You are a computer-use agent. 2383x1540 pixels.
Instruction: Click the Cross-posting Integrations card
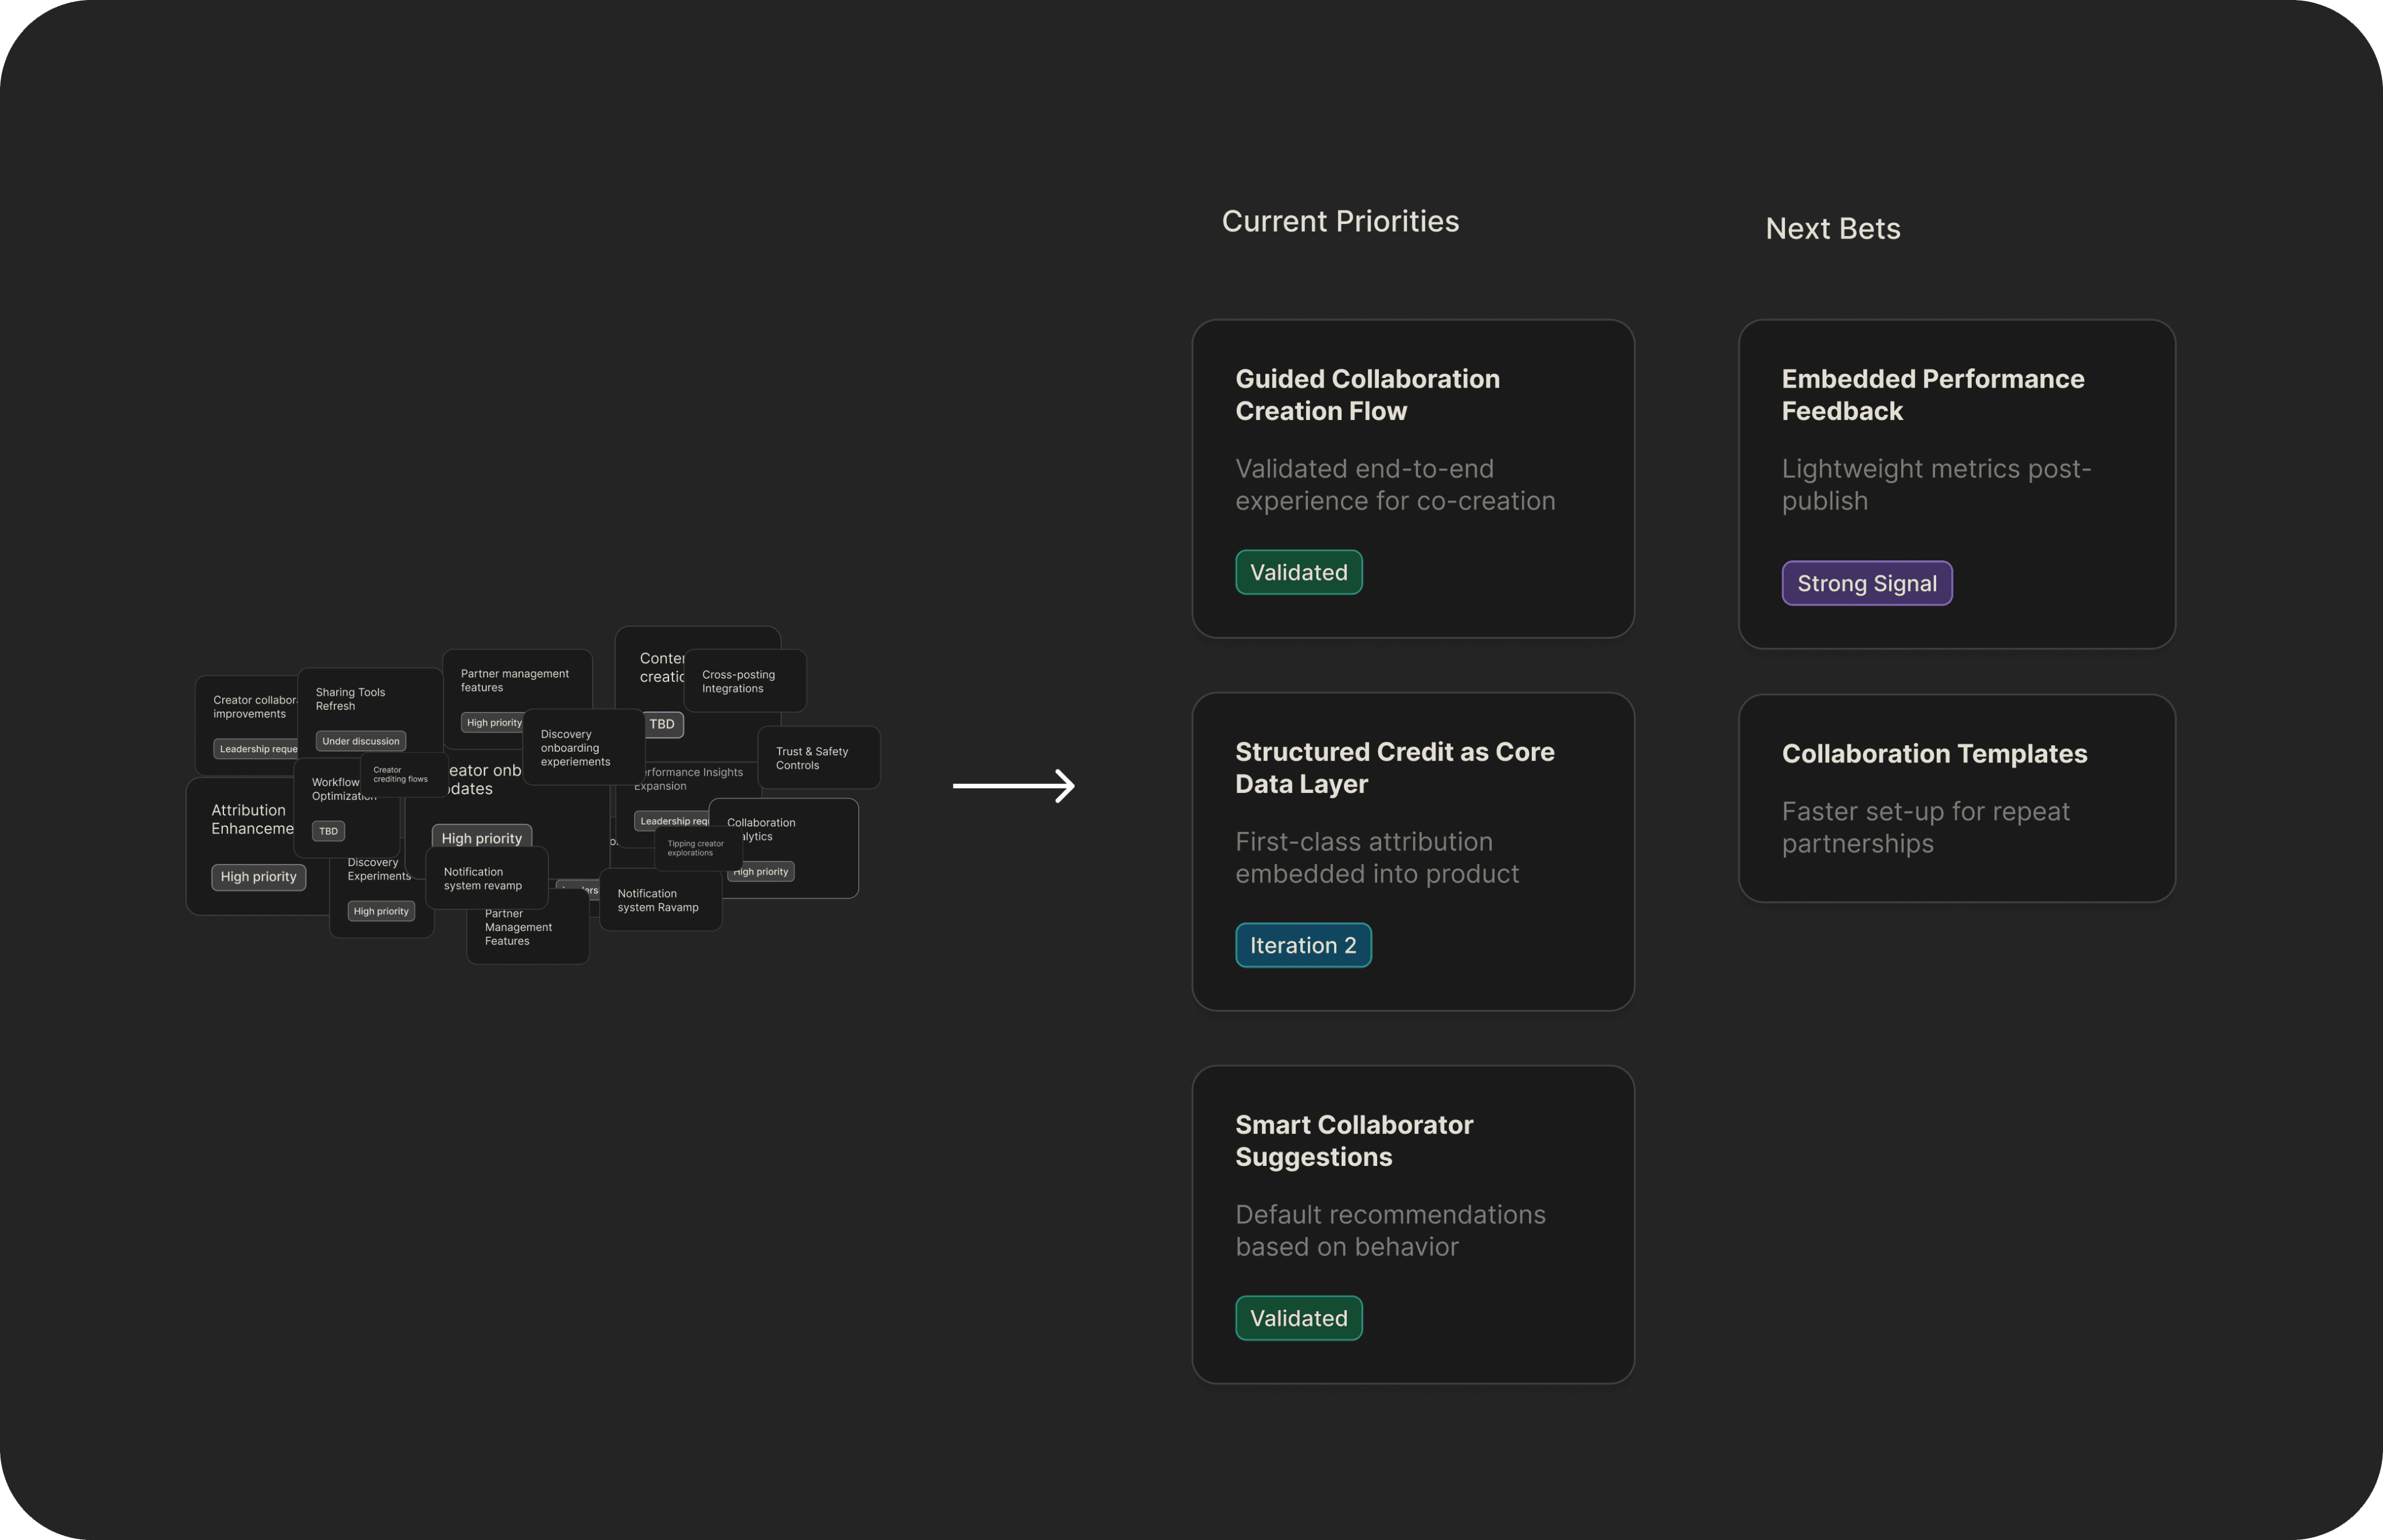pos(745,681)
